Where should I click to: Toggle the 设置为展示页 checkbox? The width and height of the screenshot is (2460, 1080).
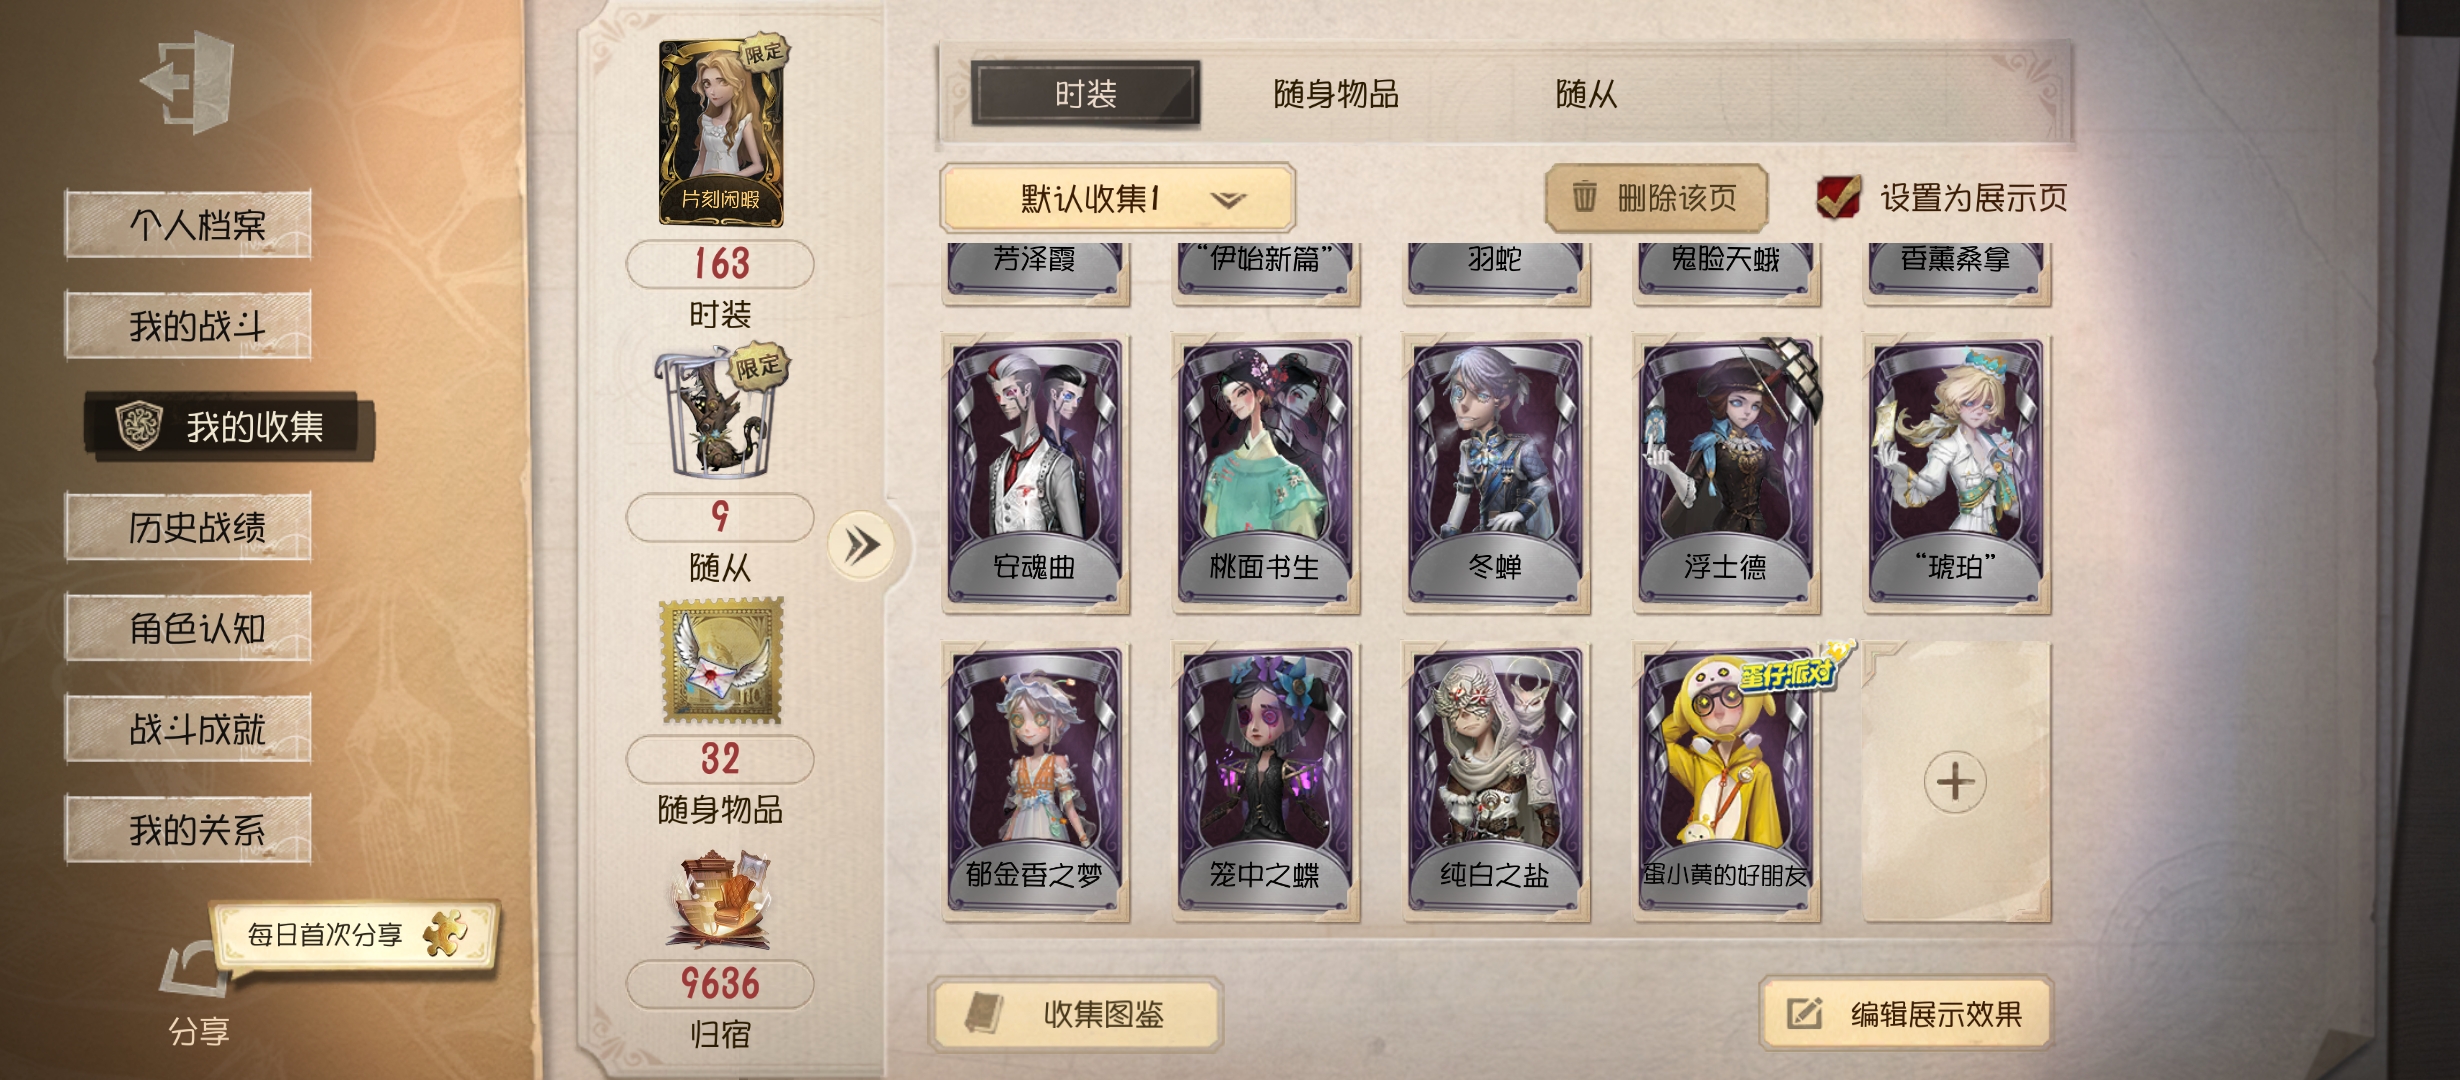point(1838,197)
